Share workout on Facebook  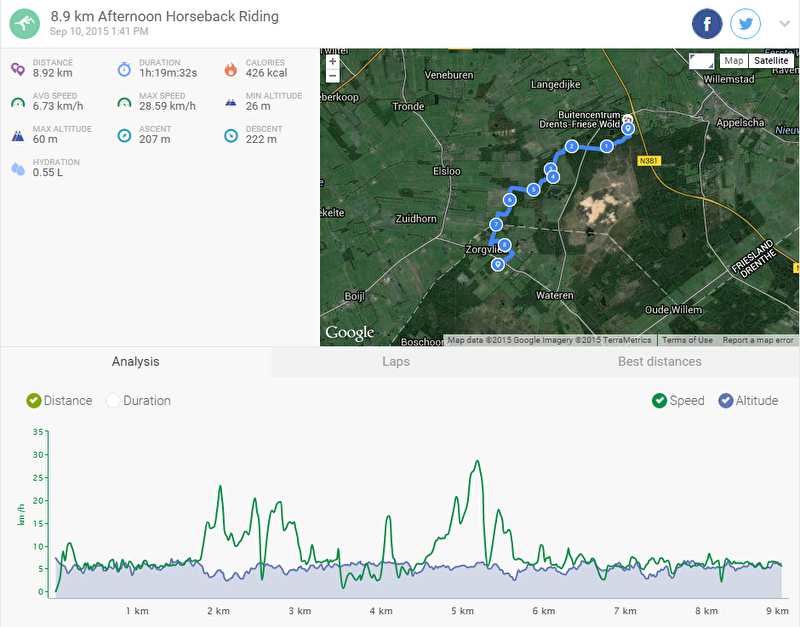tap(707, 23)
